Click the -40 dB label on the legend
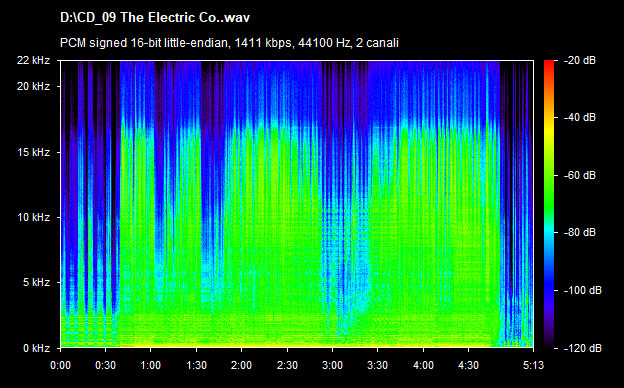 point(579,117)
